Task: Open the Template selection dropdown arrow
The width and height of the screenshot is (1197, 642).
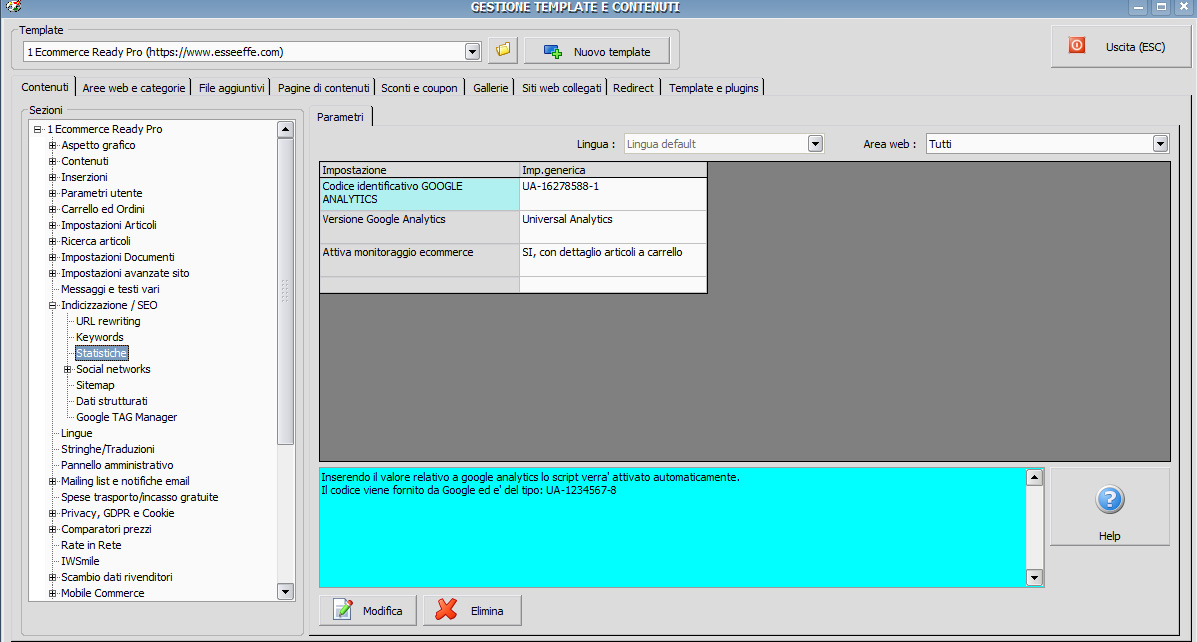Action: (473, 52)
